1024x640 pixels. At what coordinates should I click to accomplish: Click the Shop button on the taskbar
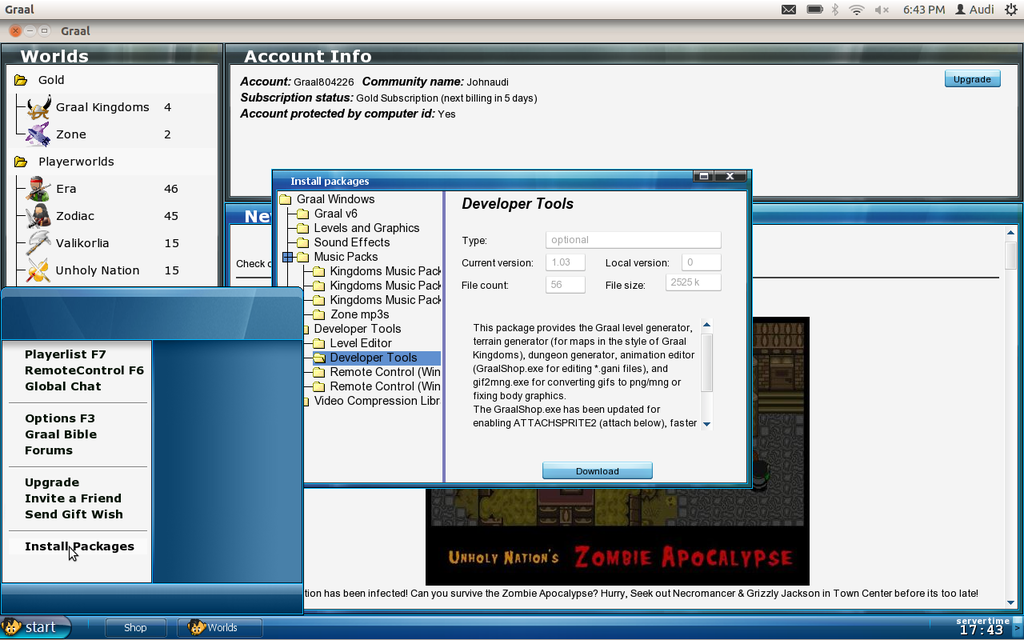click(x=134, y=627)
